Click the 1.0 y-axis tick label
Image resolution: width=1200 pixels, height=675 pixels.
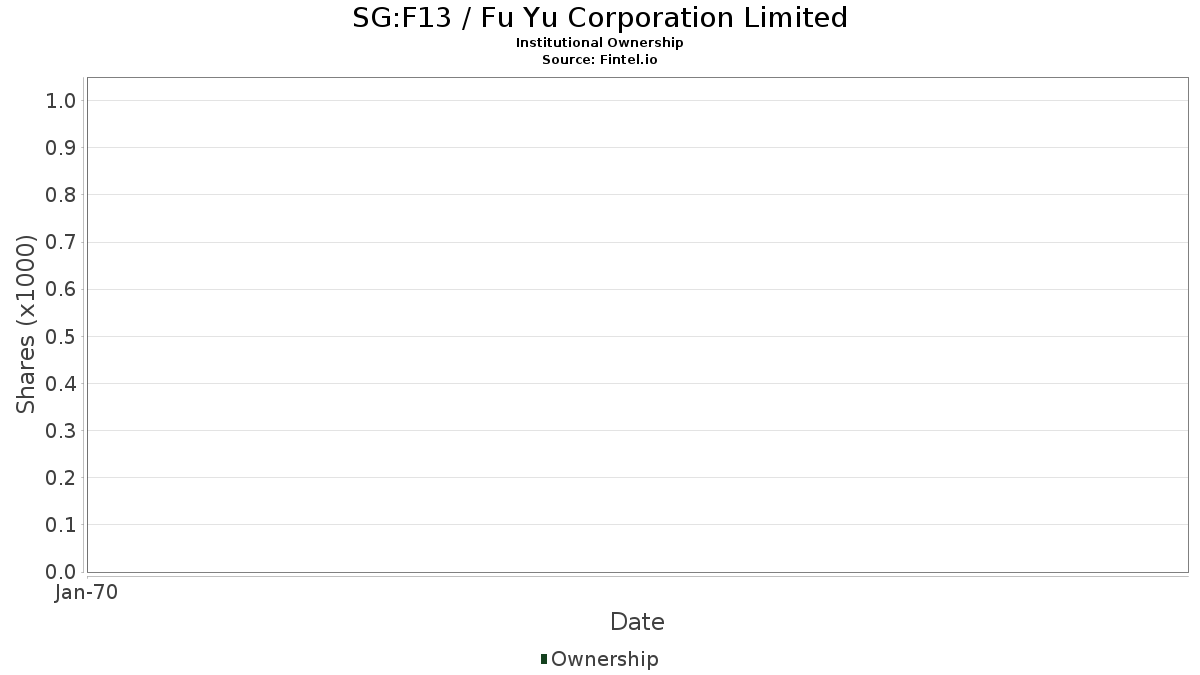tap(61, 100)
